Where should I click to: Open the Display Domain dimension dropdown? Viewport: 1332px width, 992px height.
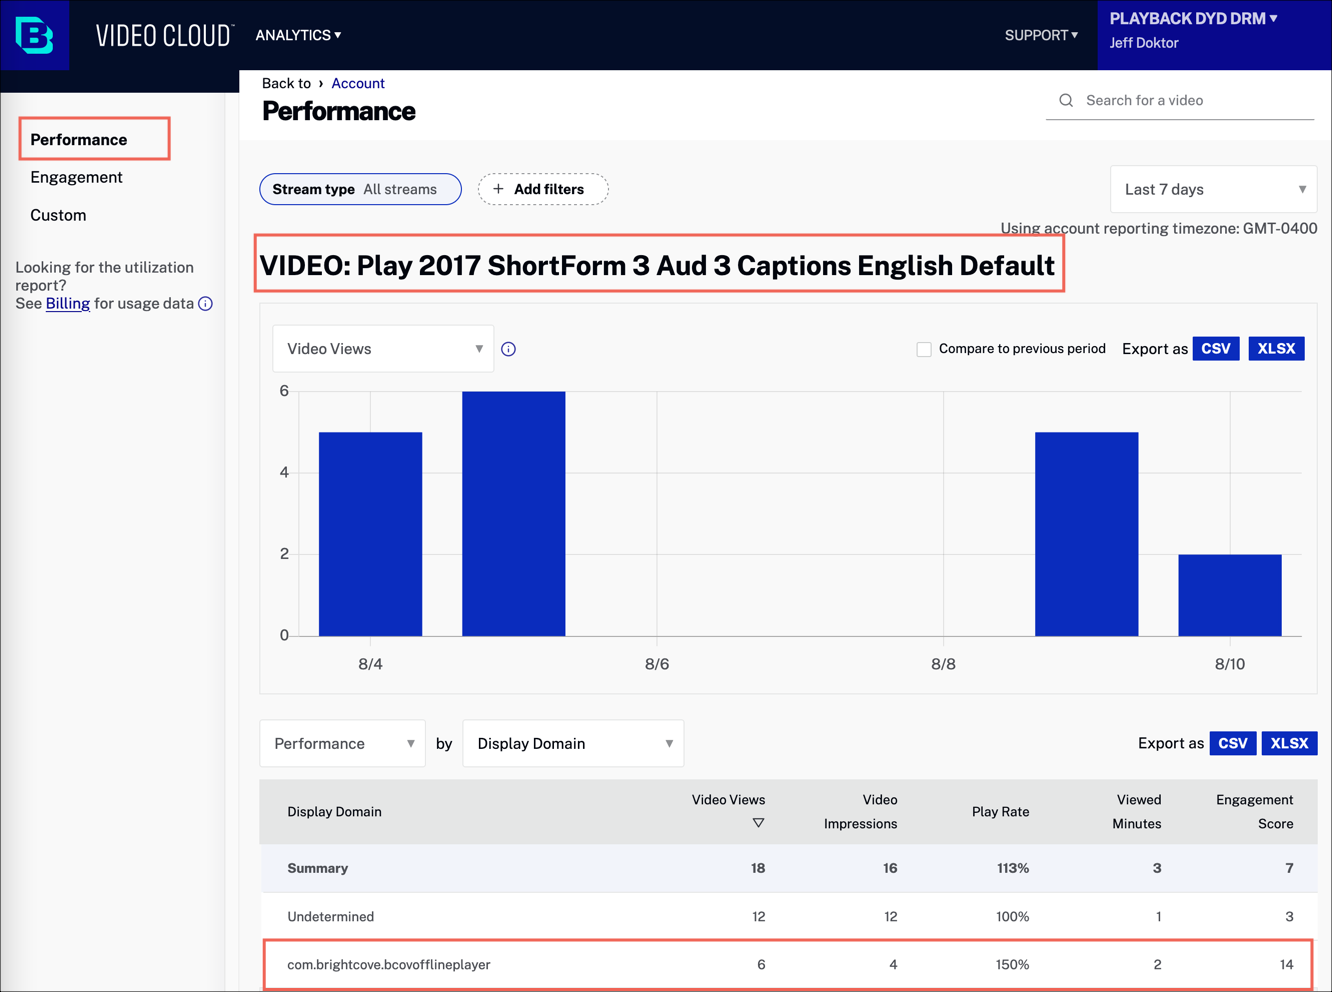(x=573, y=744)
